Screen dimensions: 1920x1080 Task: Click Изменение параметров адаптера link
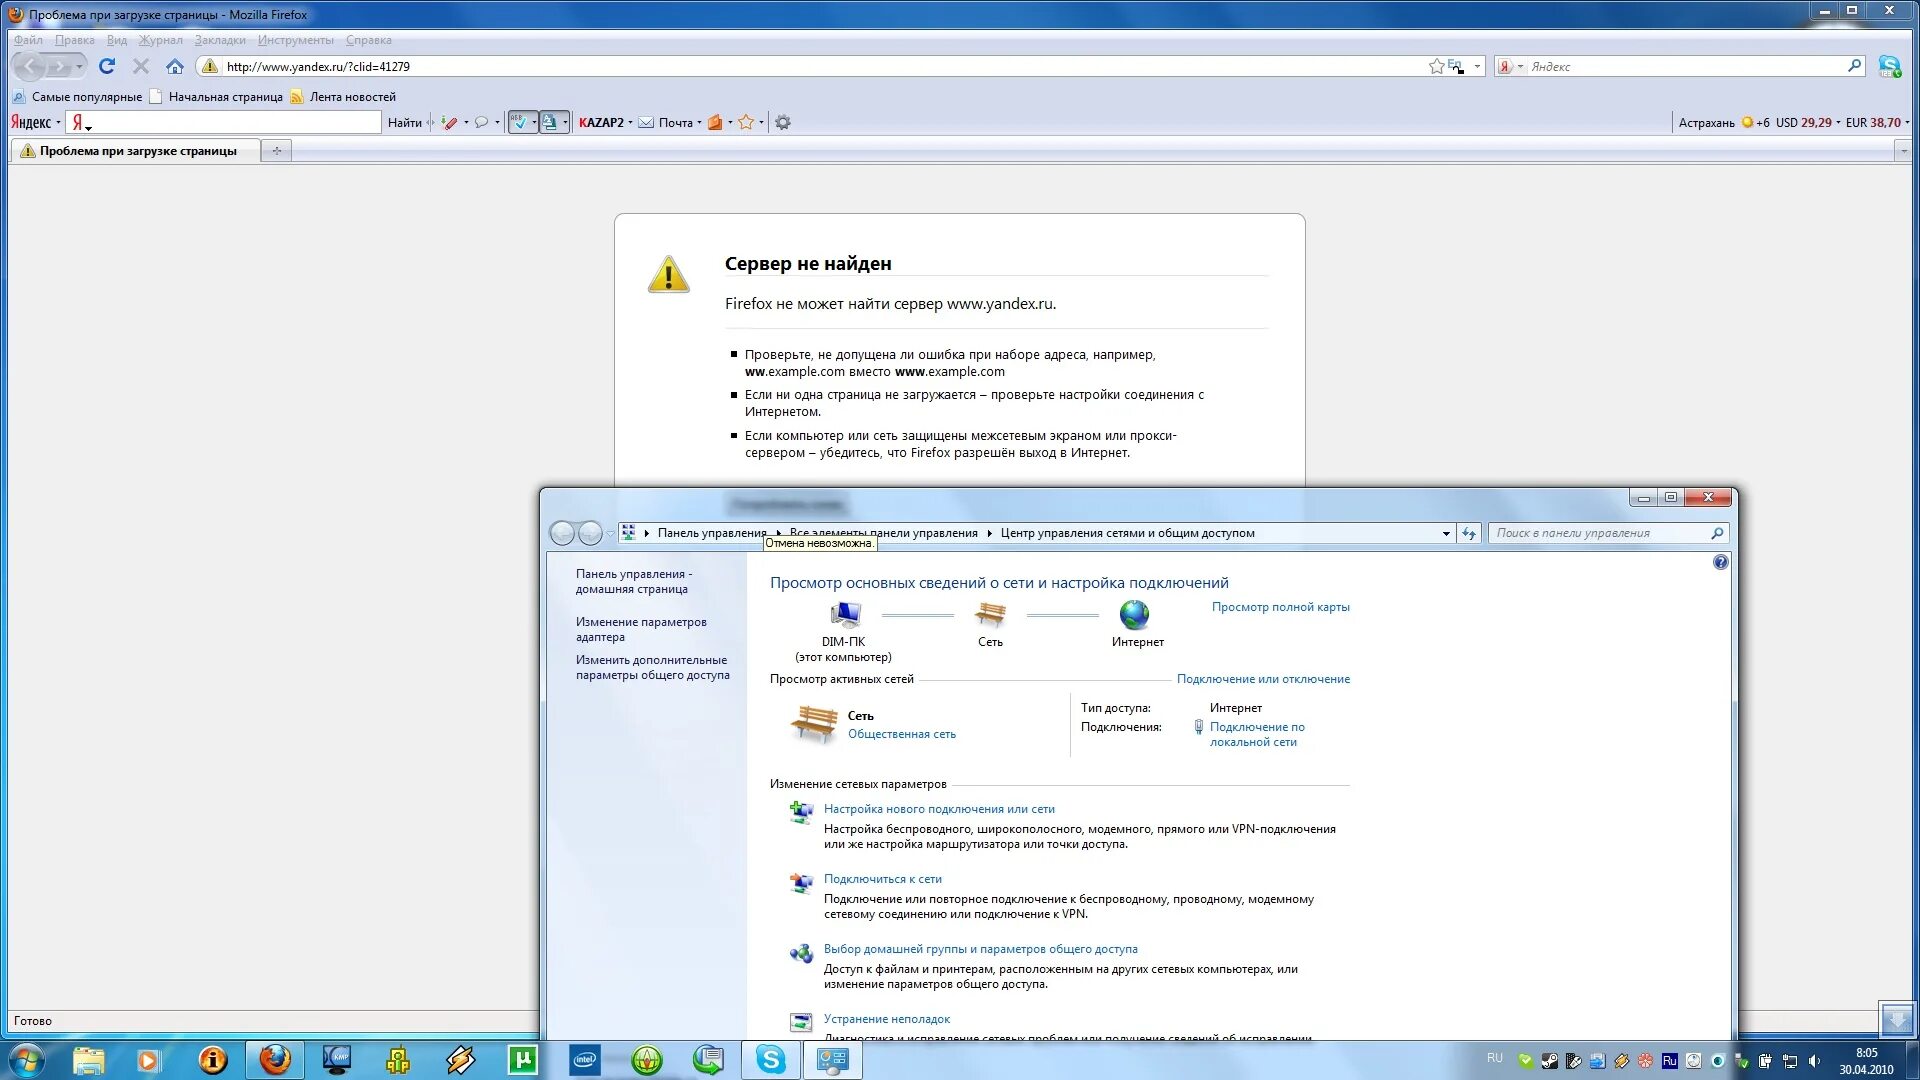coord(640,629)
